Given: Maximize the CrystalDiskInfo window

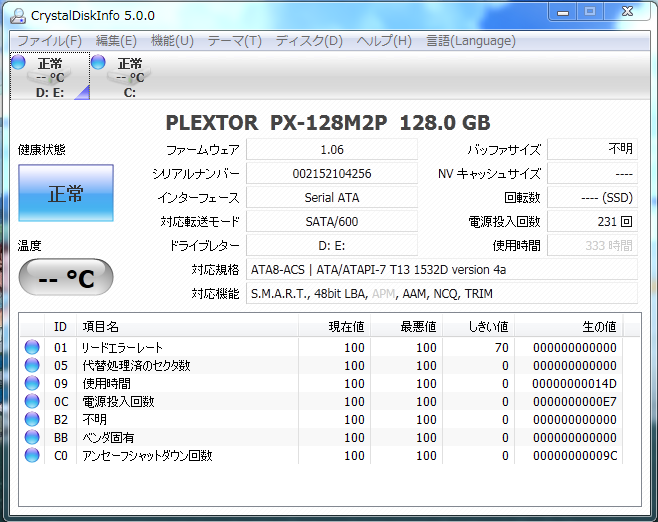Looking at the screenshot, I should (x=590, y=12).
